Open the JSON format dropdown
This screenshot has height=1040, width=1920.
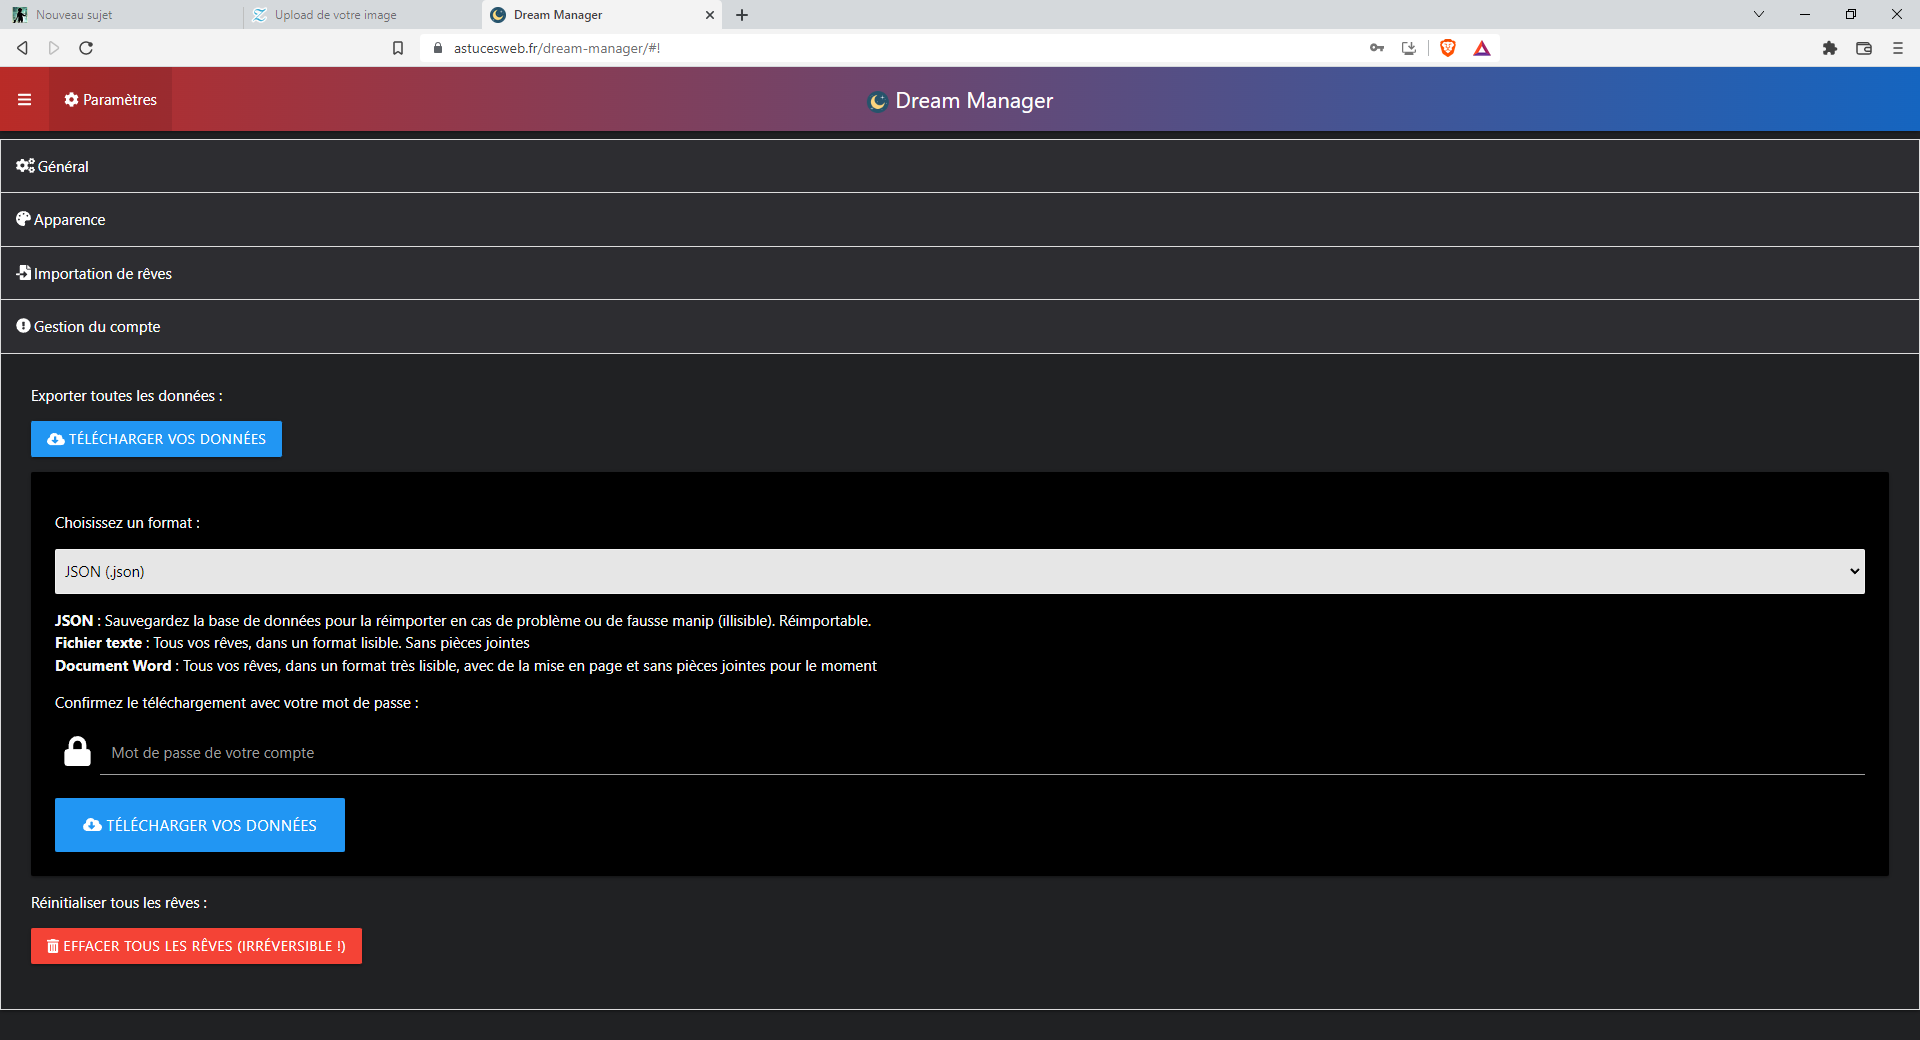(x=960, y=572)
